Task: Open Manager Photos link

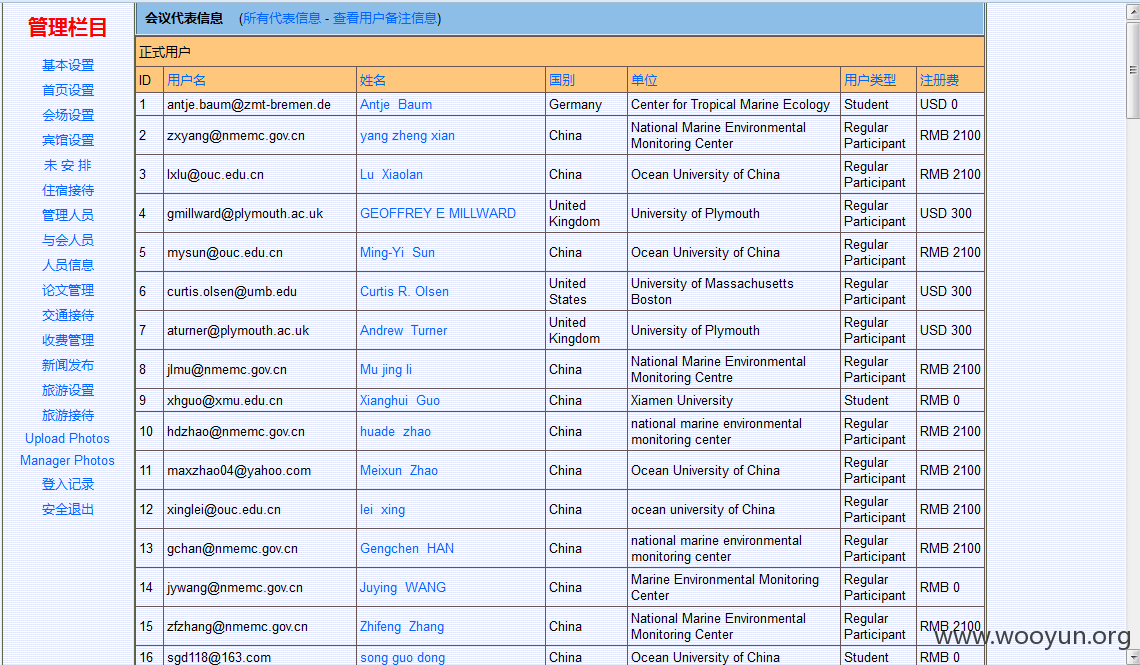Action: [68, 460]
